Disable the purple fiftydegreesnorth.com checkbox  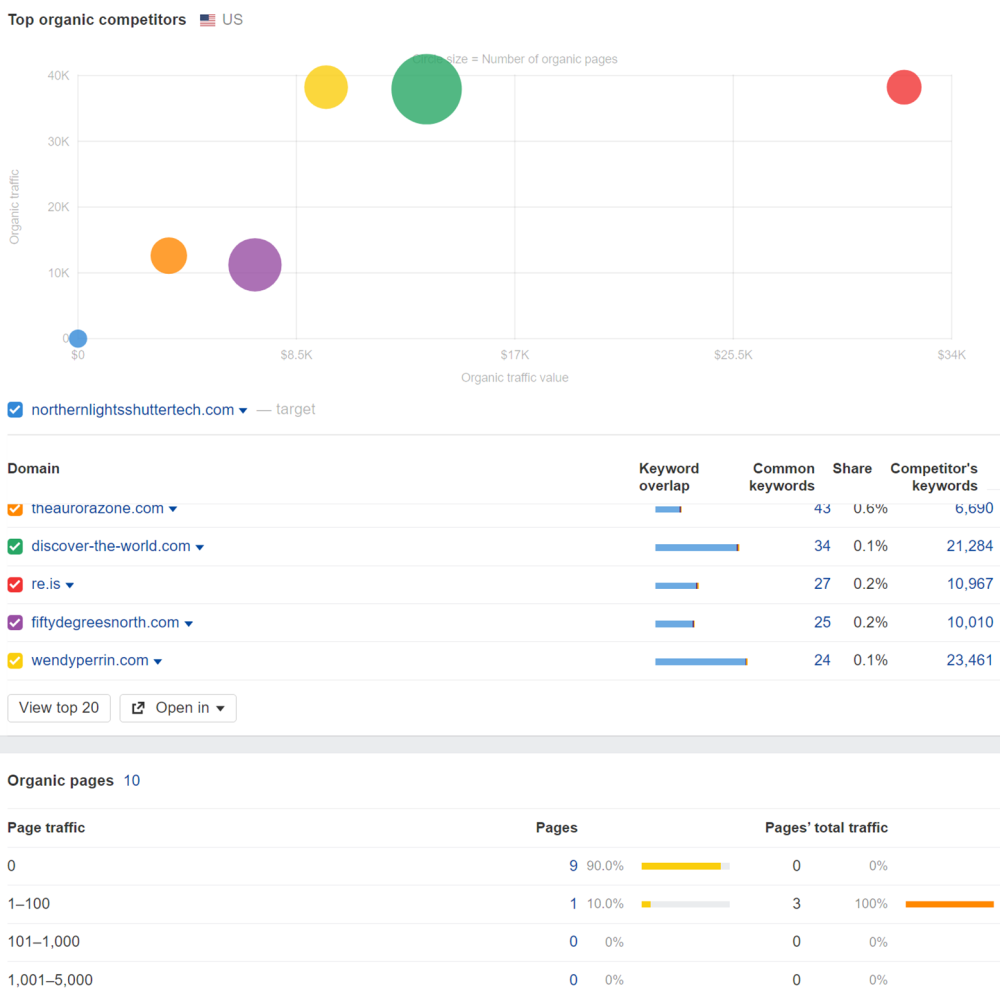pos(15,622)
